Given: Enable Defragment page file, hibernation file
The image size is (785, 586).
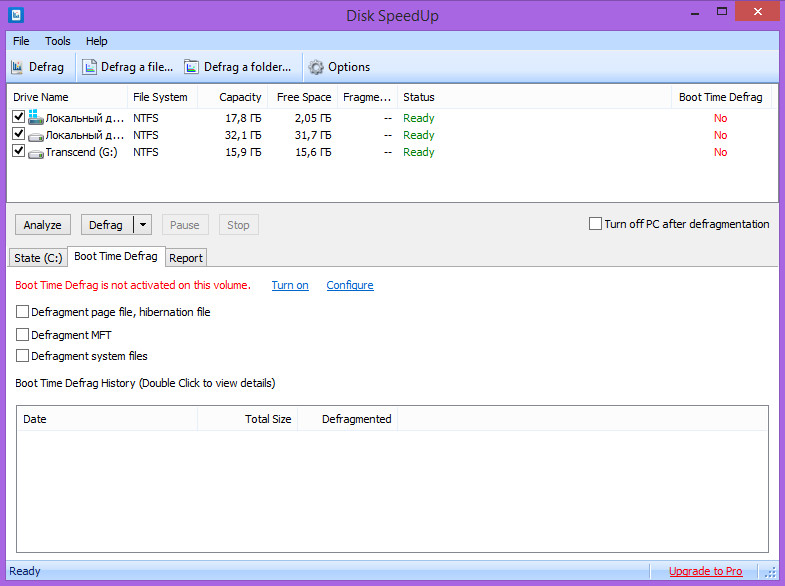Looking at the screenshot, I should 22,312.
